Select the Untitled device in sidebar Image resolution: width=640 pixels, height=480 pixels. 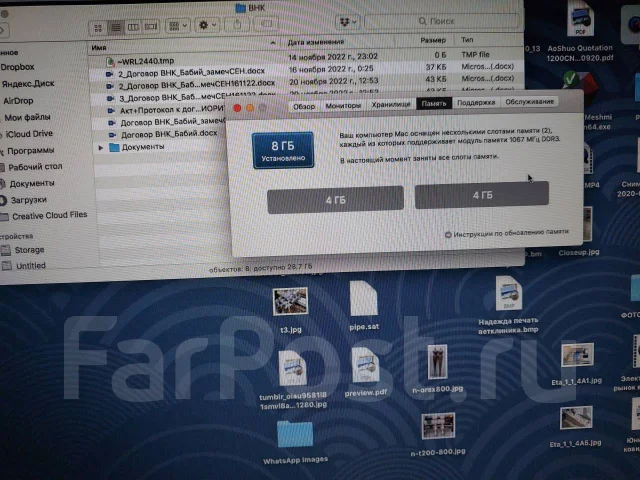click(x=30, y=266)
